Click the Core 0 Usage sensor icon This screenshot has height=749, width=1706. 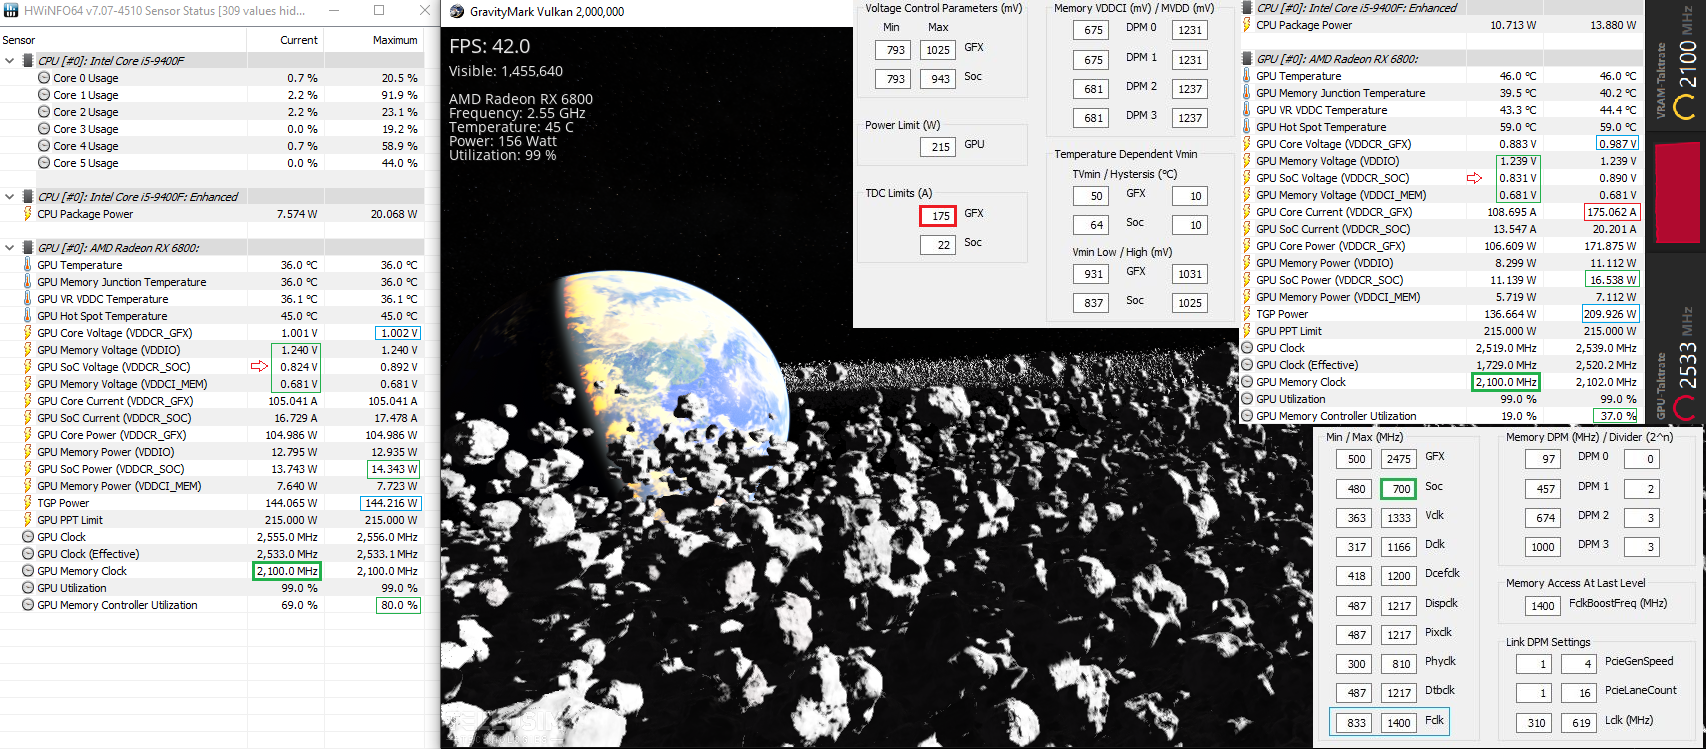pyautogui.click(x=44, y=78)
